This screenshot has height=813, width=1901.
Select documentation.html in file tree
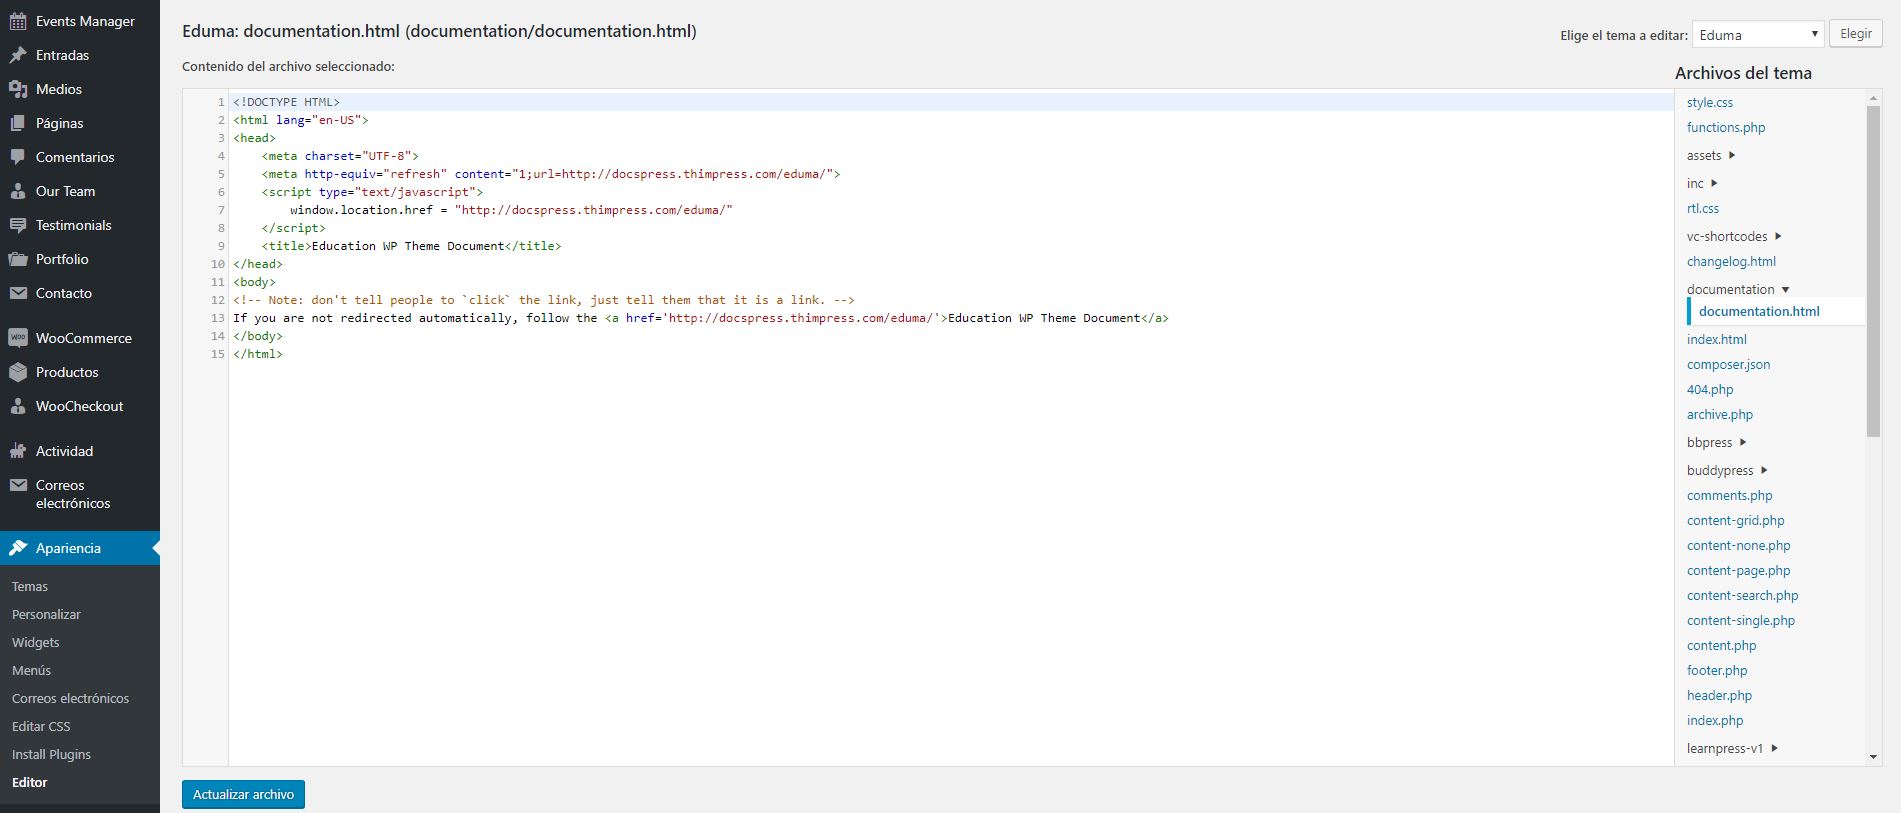[x=1759, y=311]
